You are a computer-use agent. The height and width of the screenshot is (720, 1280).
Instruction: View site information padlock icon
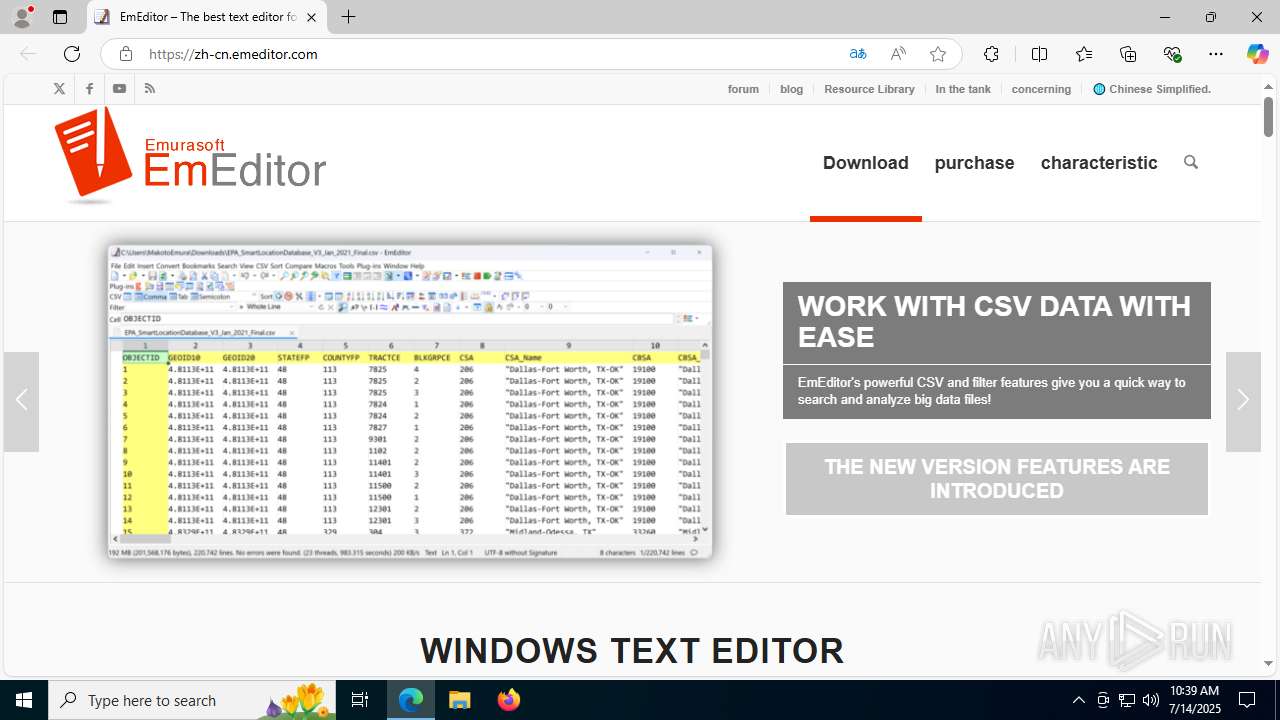coord(125,54)
